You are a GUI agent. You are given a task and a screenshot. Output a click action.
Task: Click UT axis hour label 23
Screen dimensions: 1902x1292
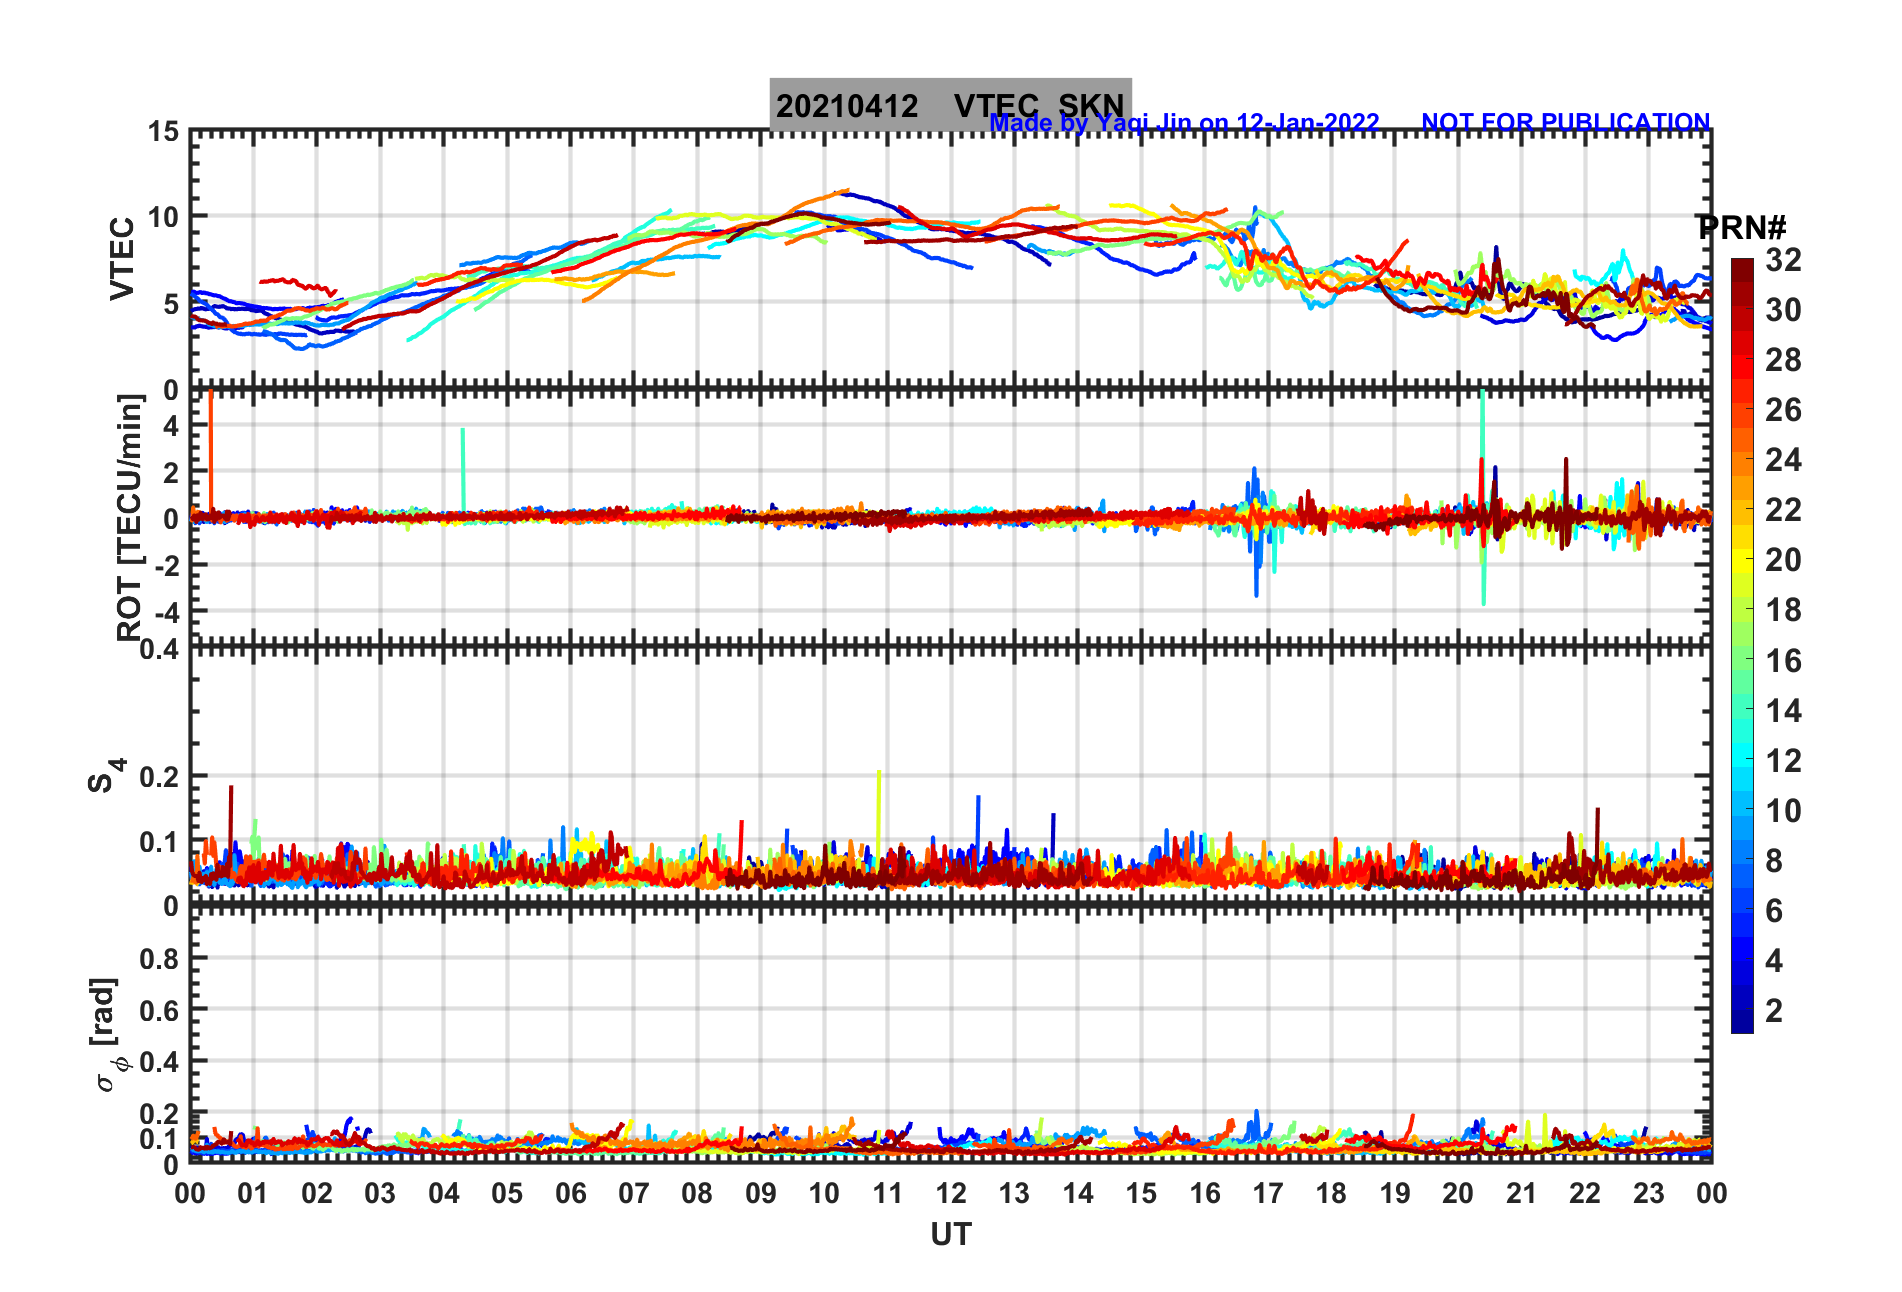(x=1649, y=1193)
